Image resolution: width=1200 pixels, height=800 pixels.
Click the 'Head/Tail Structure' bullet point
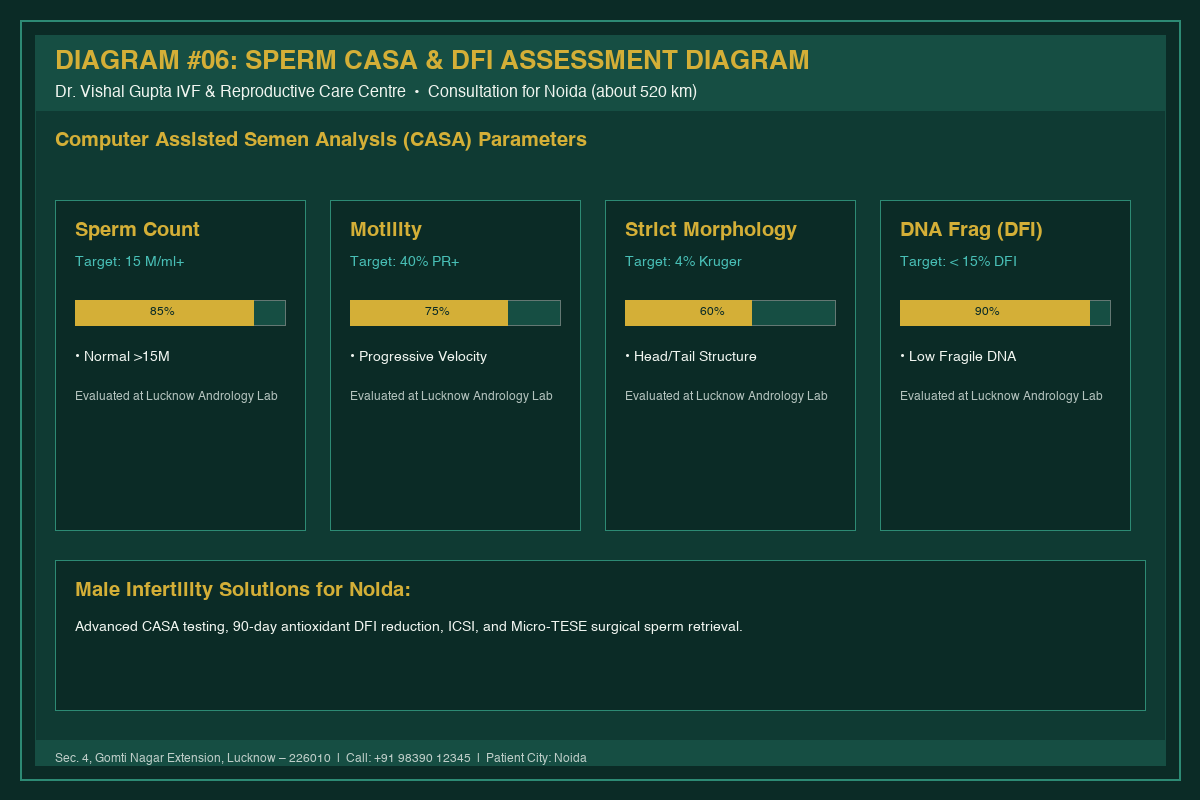(x=691, y=357)
